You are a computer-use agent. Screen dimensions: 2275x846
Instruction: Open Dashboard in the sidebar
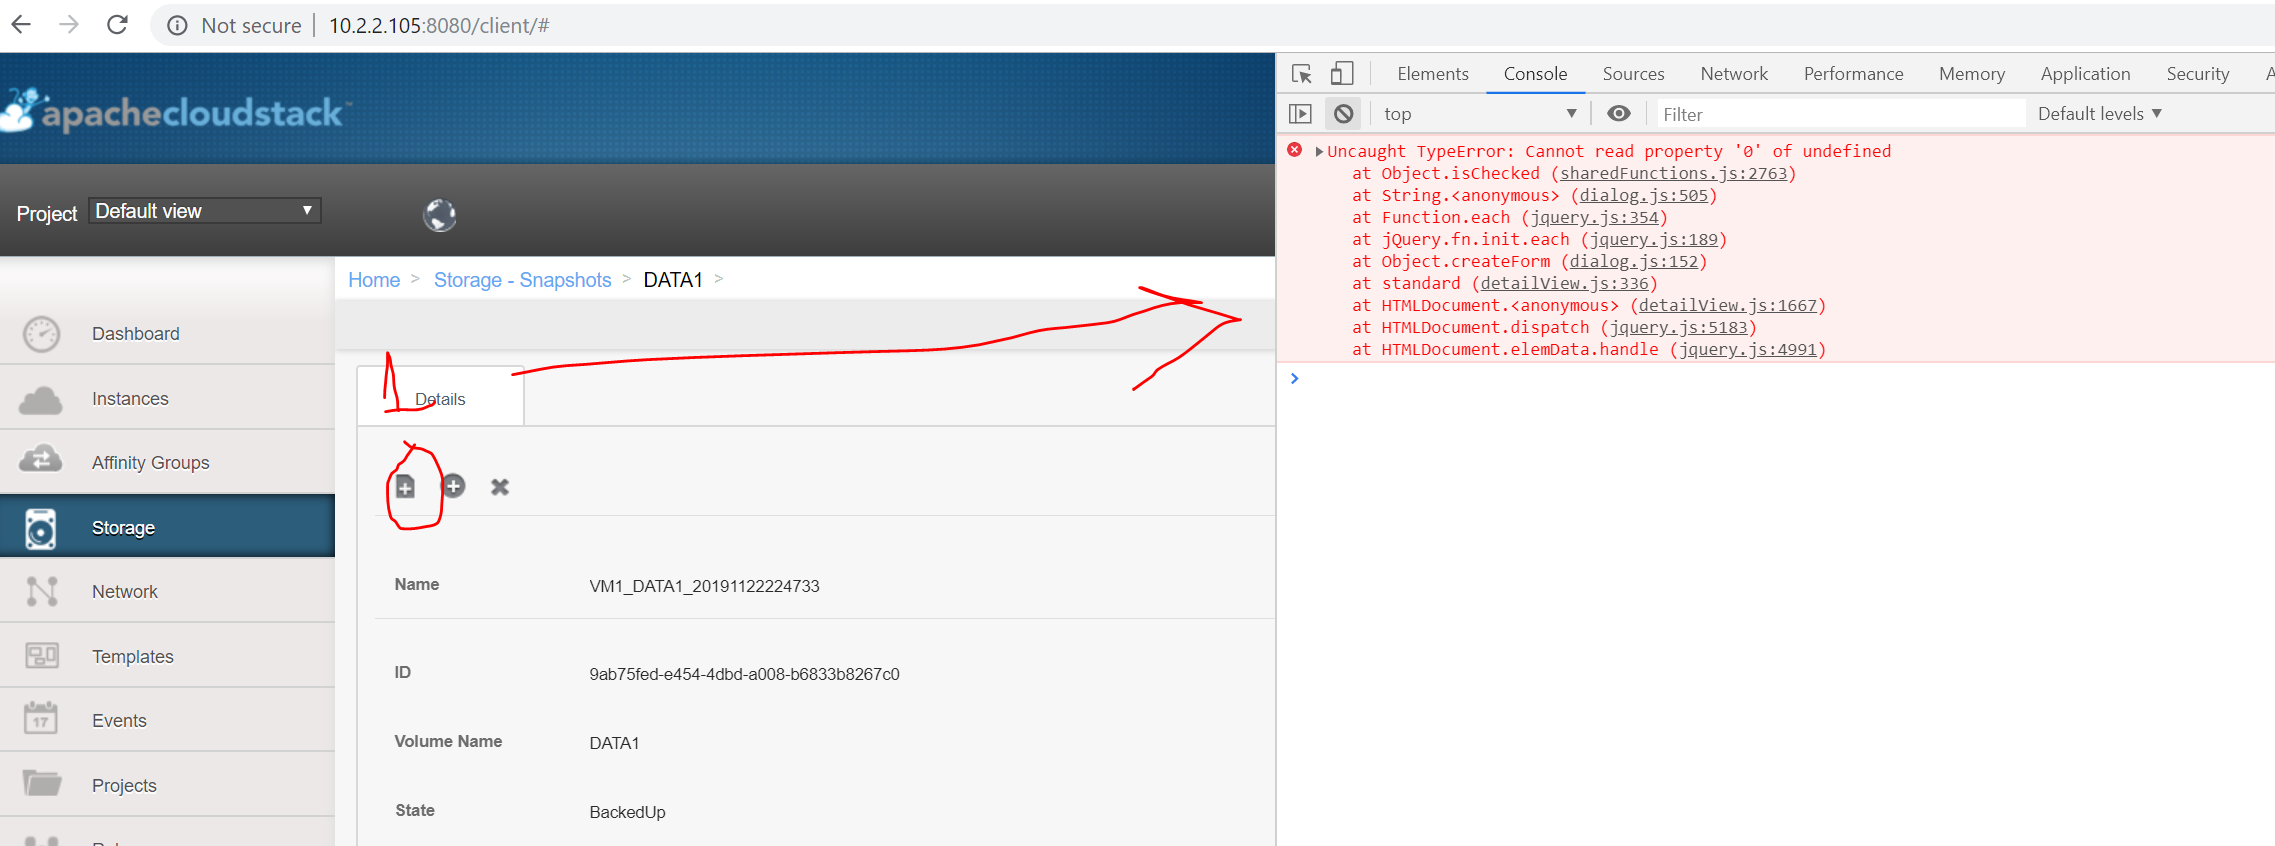pos(167,333)
